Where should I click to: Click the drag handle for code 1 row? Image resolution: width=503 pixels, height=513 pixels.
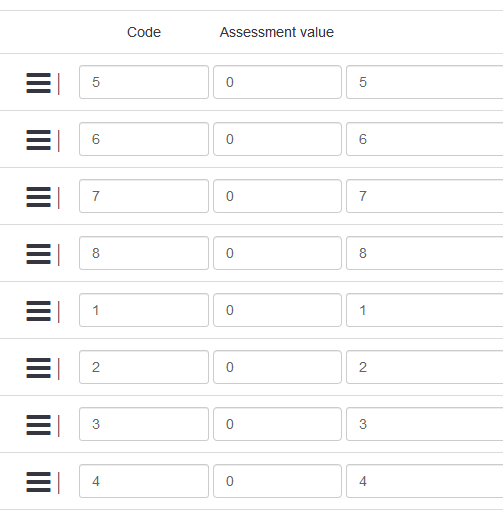[38, 311]
